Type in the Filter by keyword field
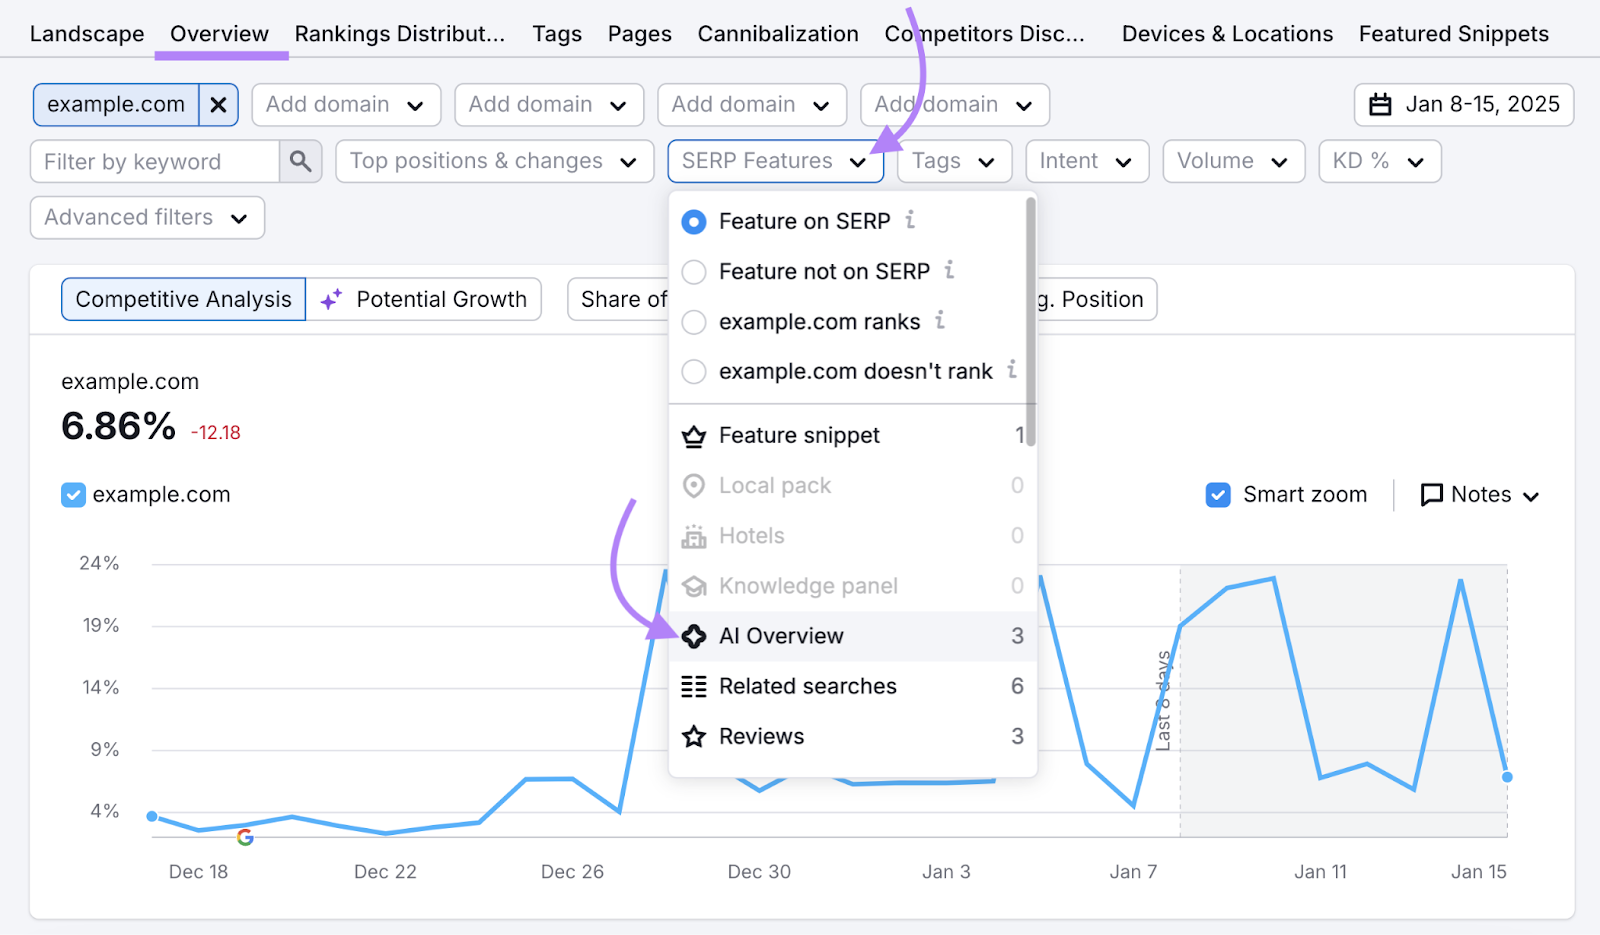1600x935 pixels. [x=155, y=162]
